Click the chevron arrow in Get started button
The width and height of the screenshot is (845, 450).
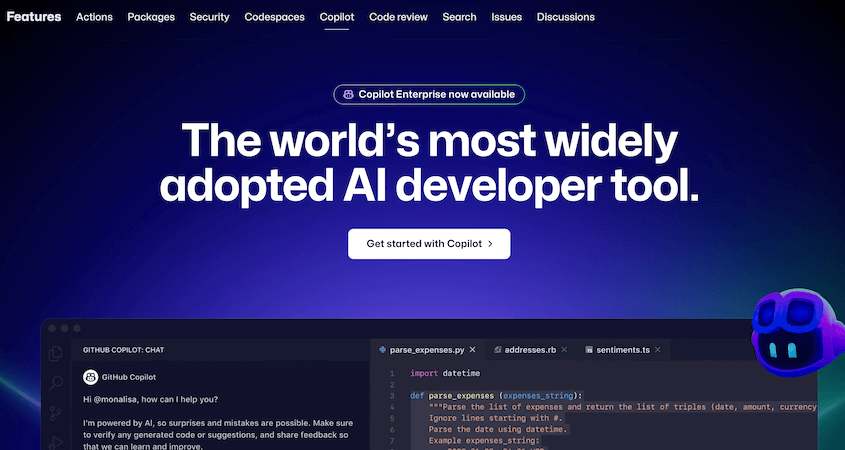[x=490, y=244]
